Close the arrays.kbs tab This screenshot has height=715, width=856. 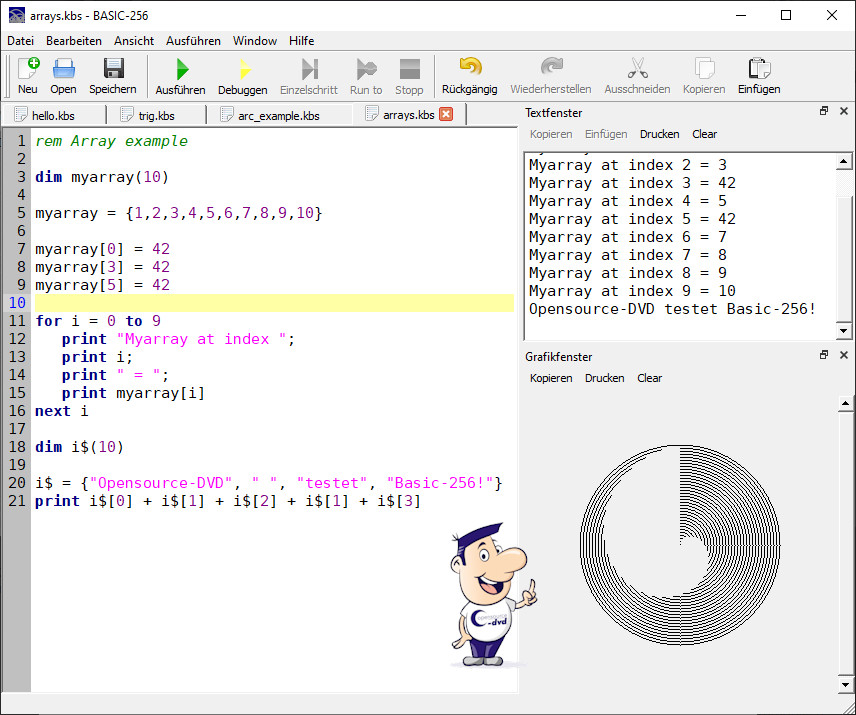pos(446,114)
